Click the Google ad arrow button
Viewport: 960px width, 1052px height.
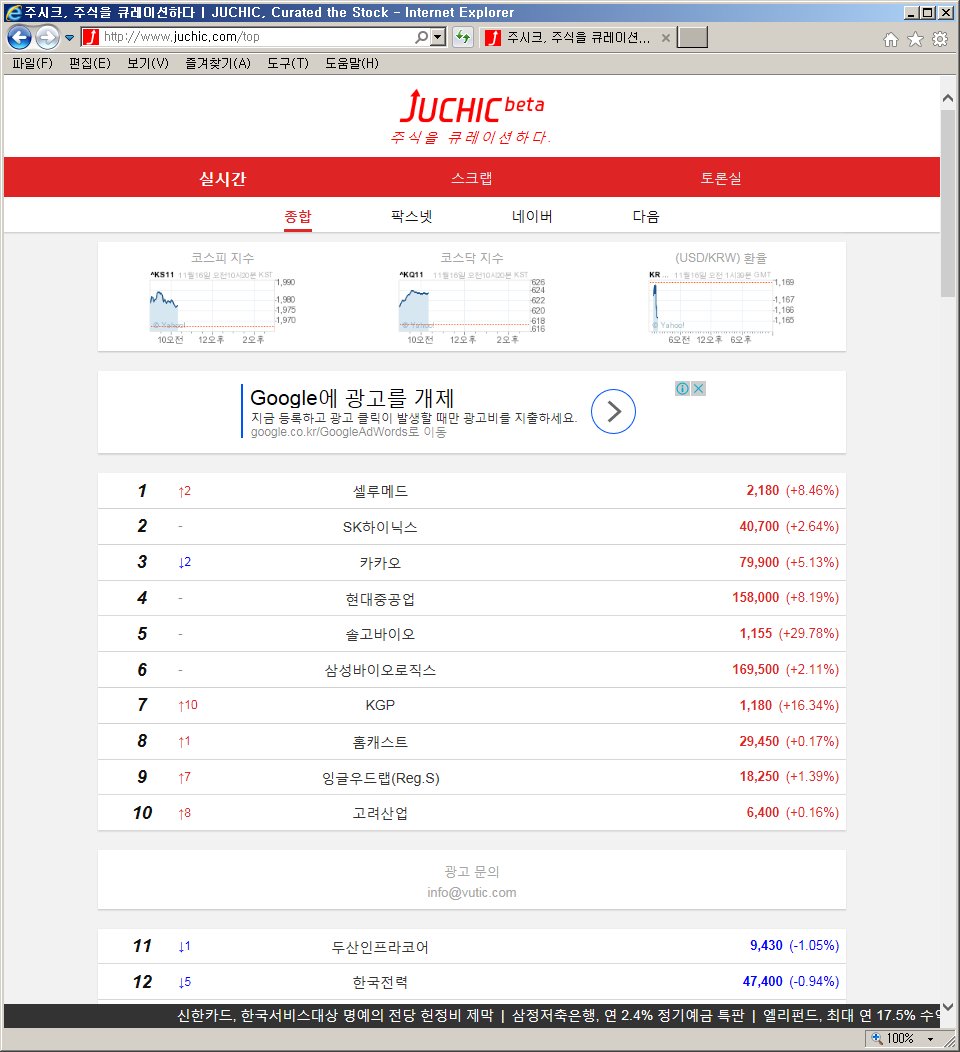pyautogui.click(x=613, y=411)
